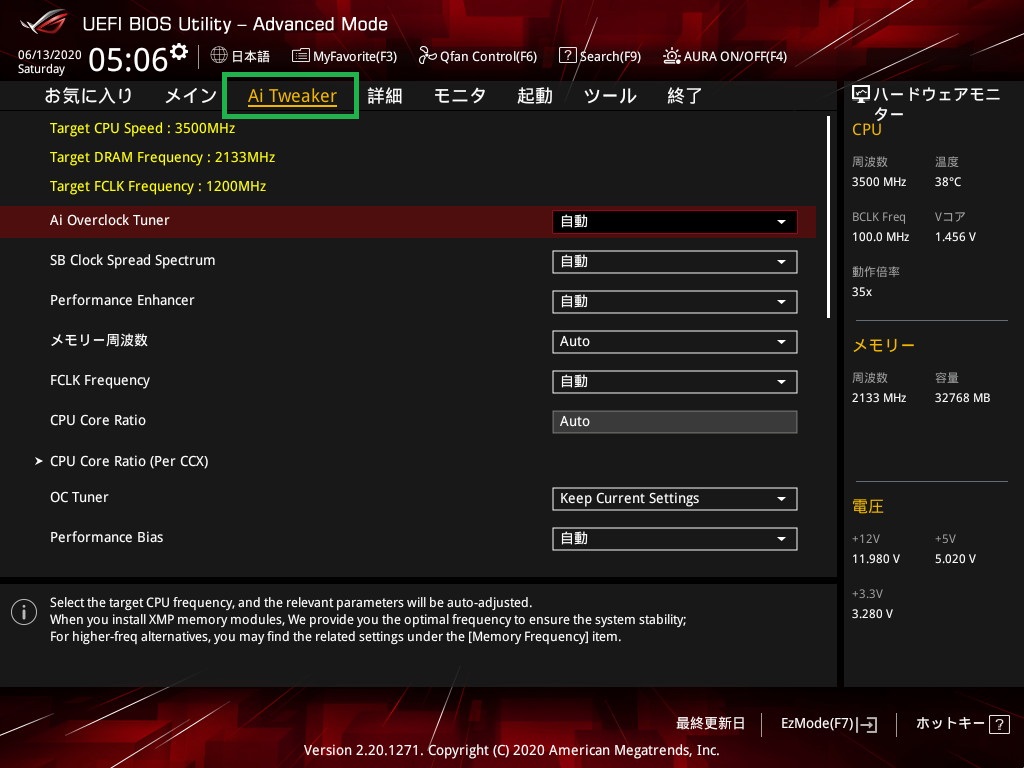Click the EzMode exit arrow icon

[867, 724]
